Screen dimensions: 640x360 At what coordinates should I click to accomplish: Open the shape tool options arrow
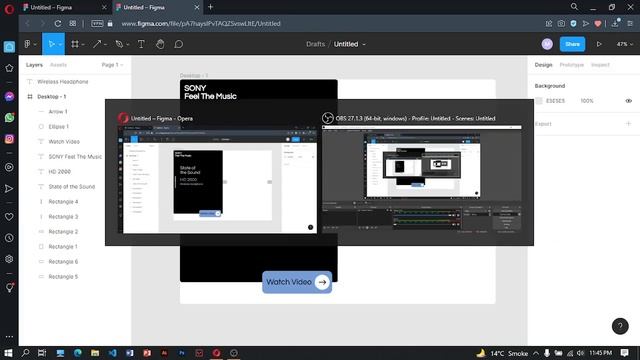pos(105,44)
